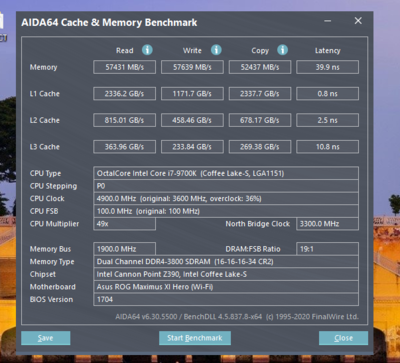Minimize the AIDA64 benchmark window

click(x=328, y=21)
